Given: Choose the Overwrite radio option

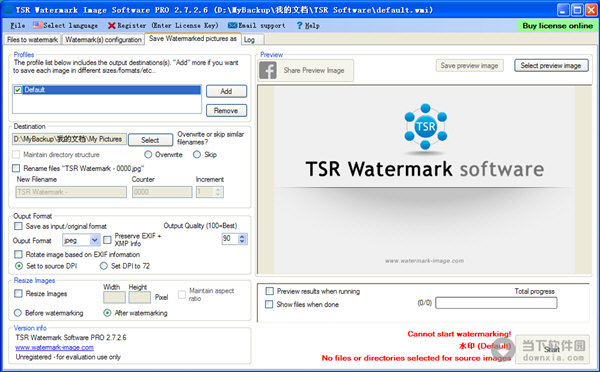Looking at the screenshot, I should [x=148, y=155].
